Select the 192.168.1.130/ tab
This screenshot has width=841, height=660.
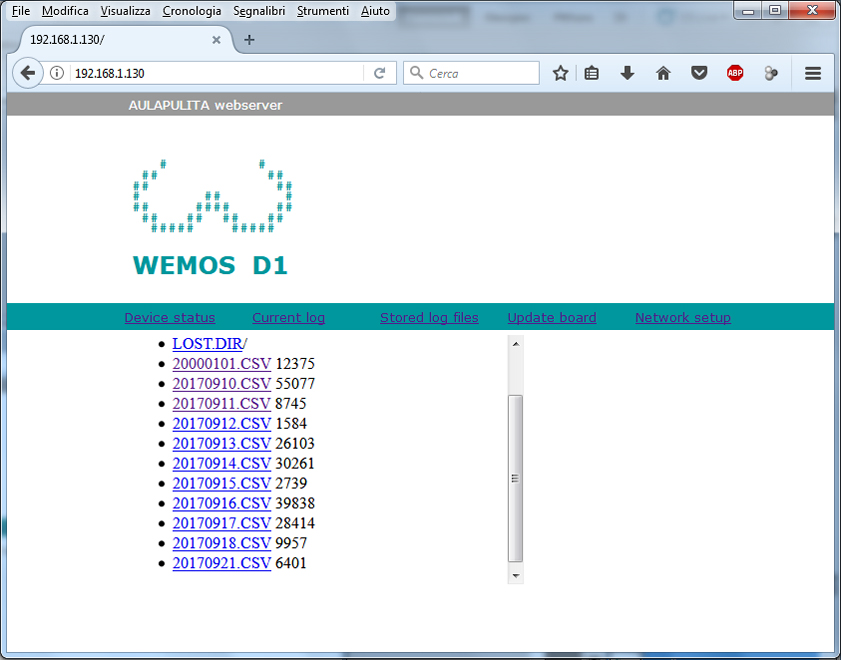[121, 40]
